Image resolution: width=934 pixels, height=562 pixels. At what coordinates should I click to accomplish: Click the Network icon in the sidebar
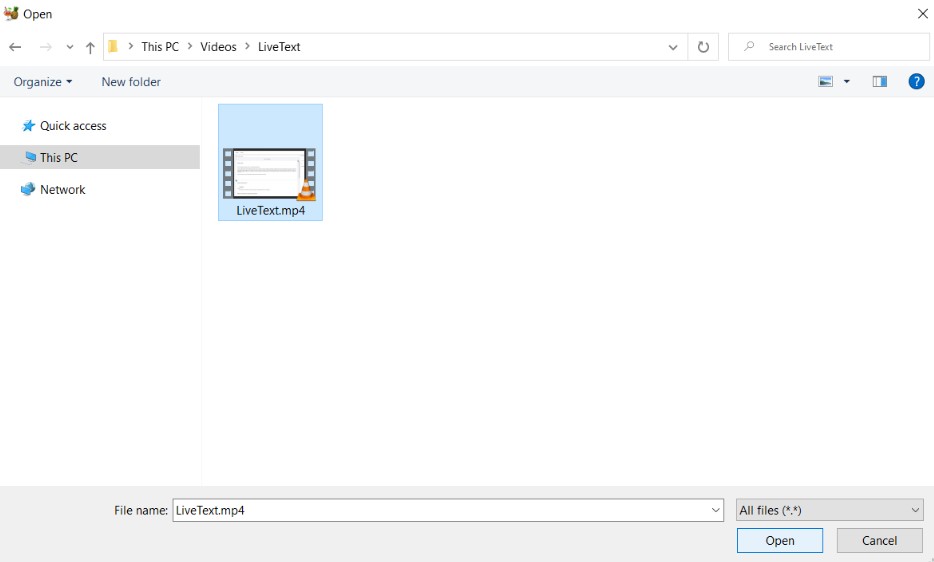click(x=28, y=190)
